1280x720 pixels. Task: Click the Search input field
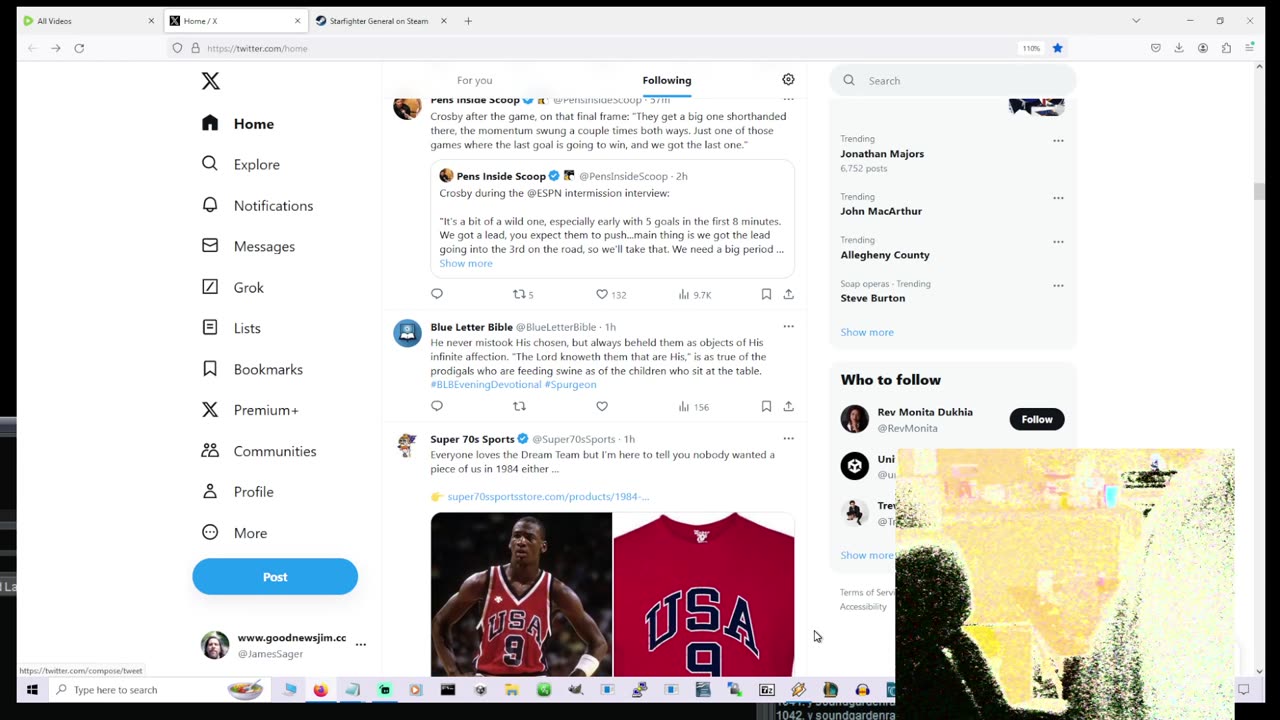(953, 80)
